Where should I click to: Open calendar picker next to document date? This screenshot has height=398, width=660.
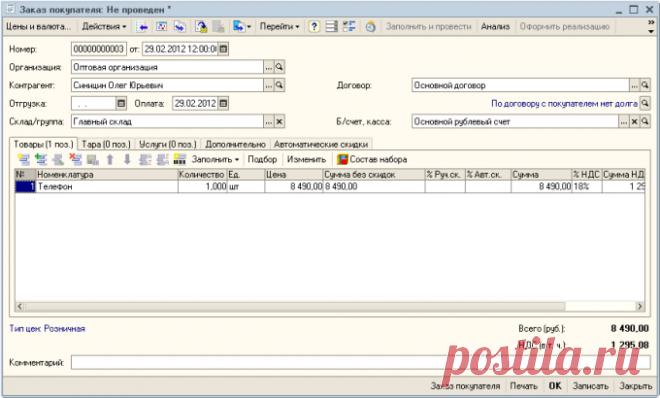point(224,49)
